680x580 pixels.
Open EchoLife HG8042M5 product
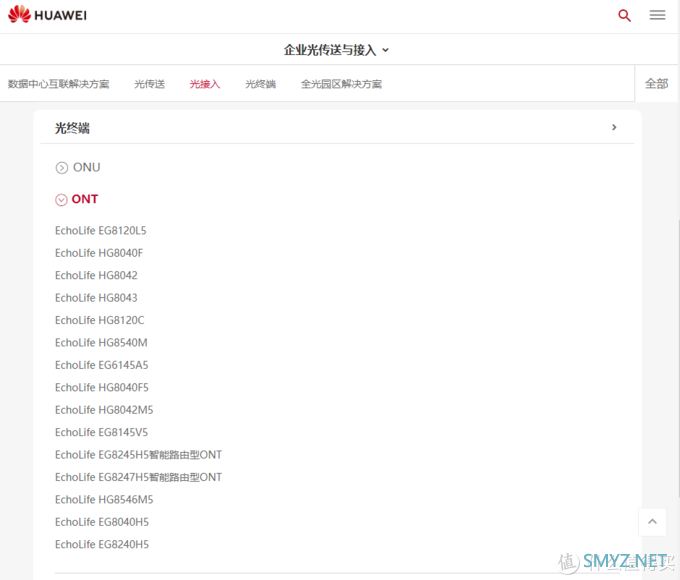click(x=104, y=410)
